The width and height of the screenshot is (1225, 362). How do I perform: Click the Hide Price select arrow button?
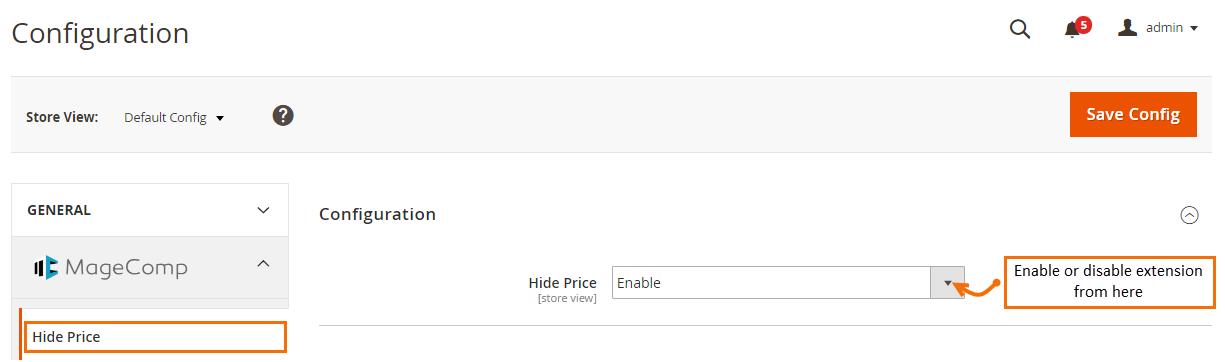click(948, 283)
